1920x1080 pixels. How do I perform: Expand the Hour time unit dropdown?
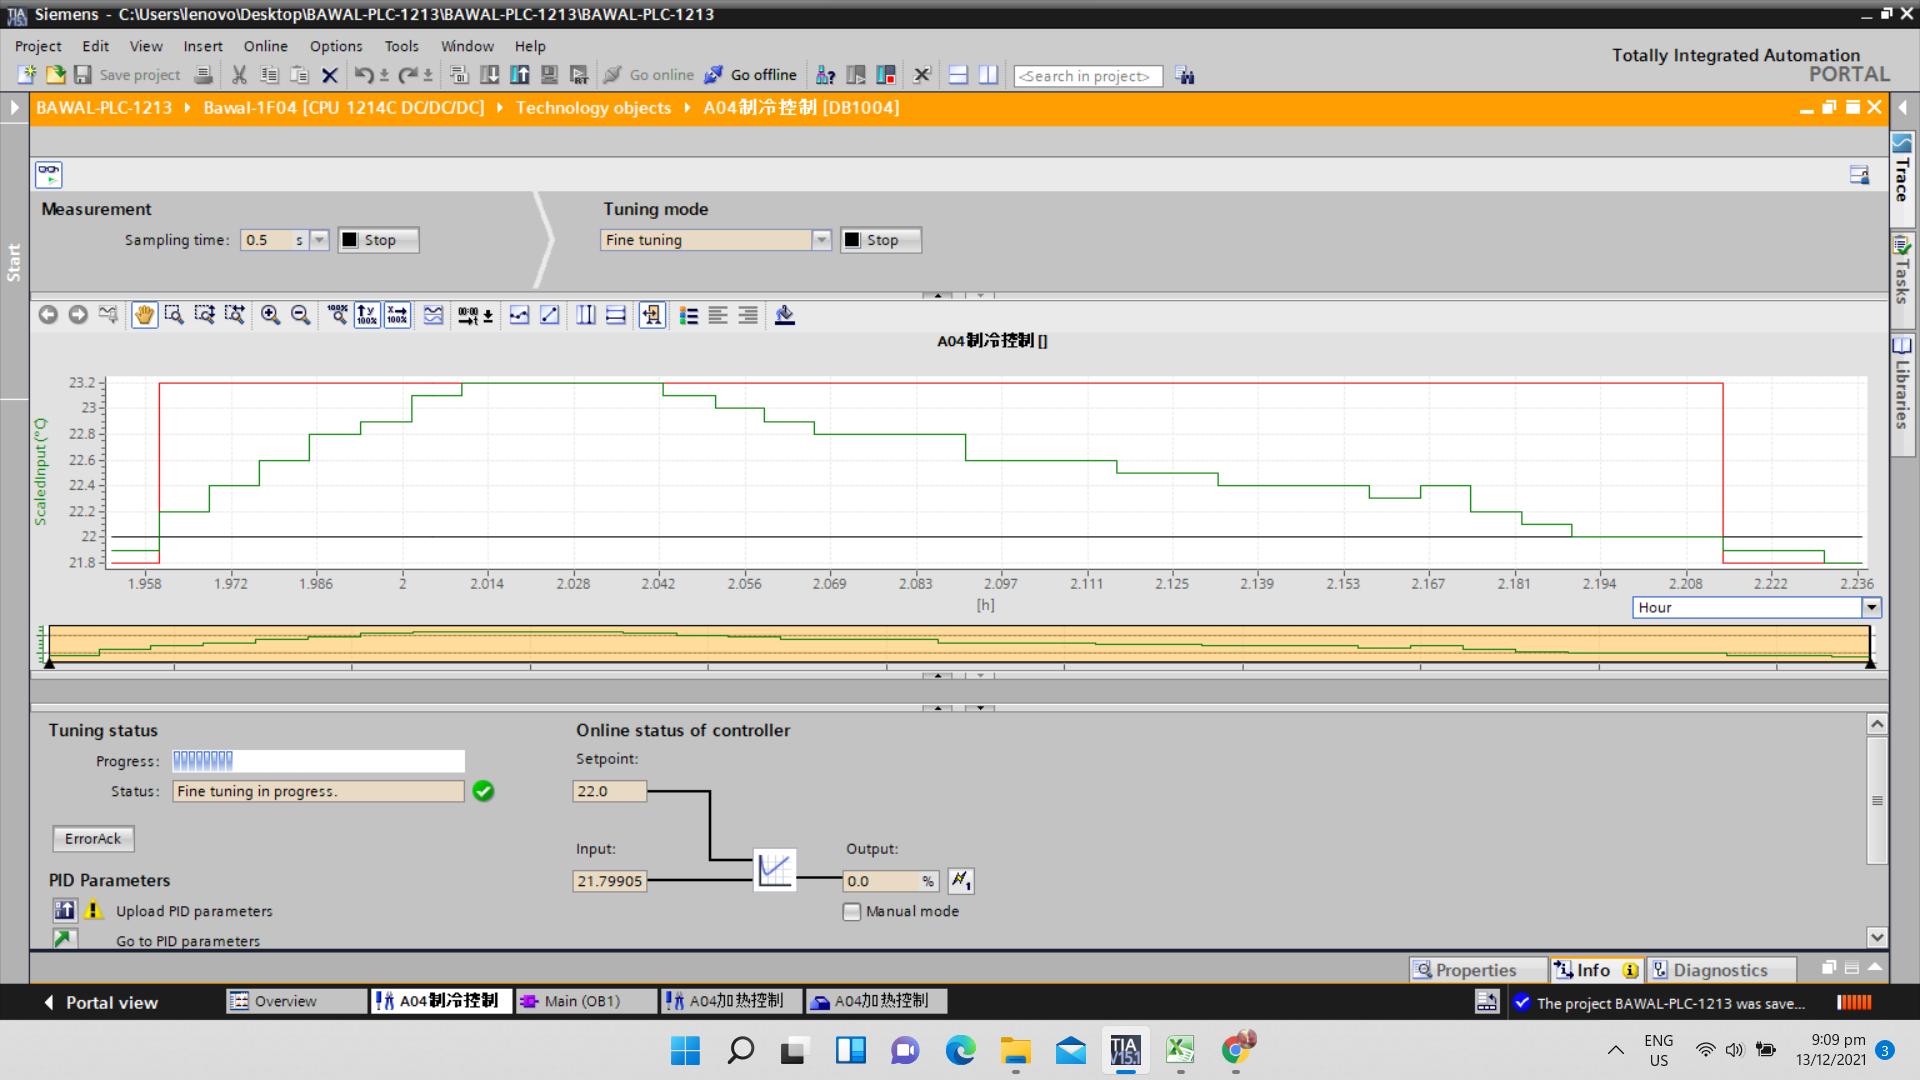[1871, 608]
